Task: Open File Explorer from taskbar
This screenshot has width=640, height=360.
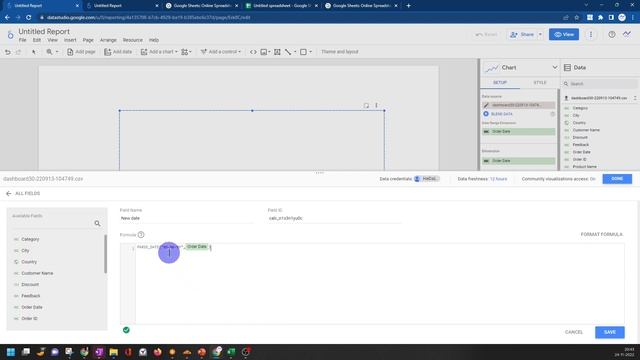Action: [113, 352]
